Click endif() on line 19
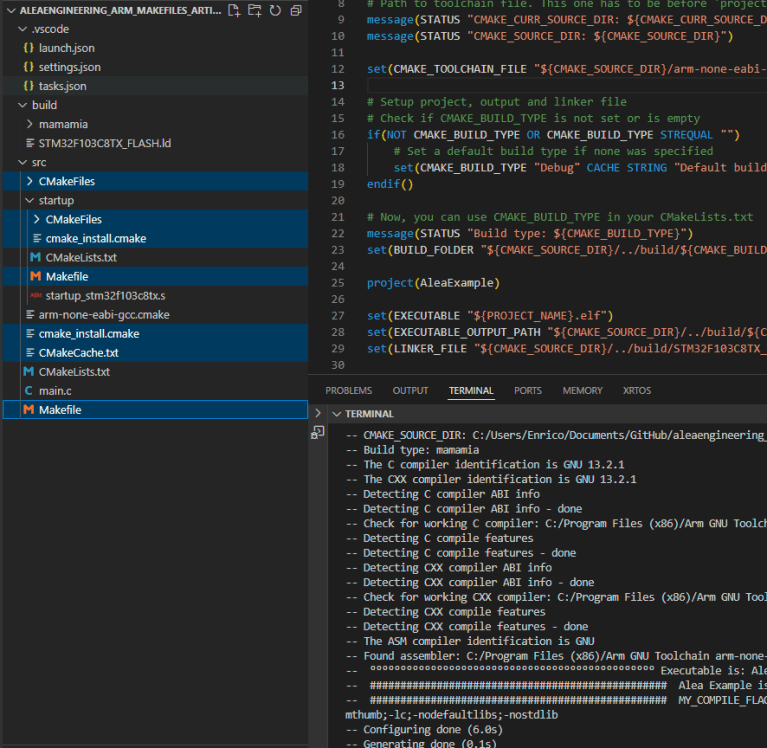The width and height of the screenshot is (767, 748). (390, 184)
